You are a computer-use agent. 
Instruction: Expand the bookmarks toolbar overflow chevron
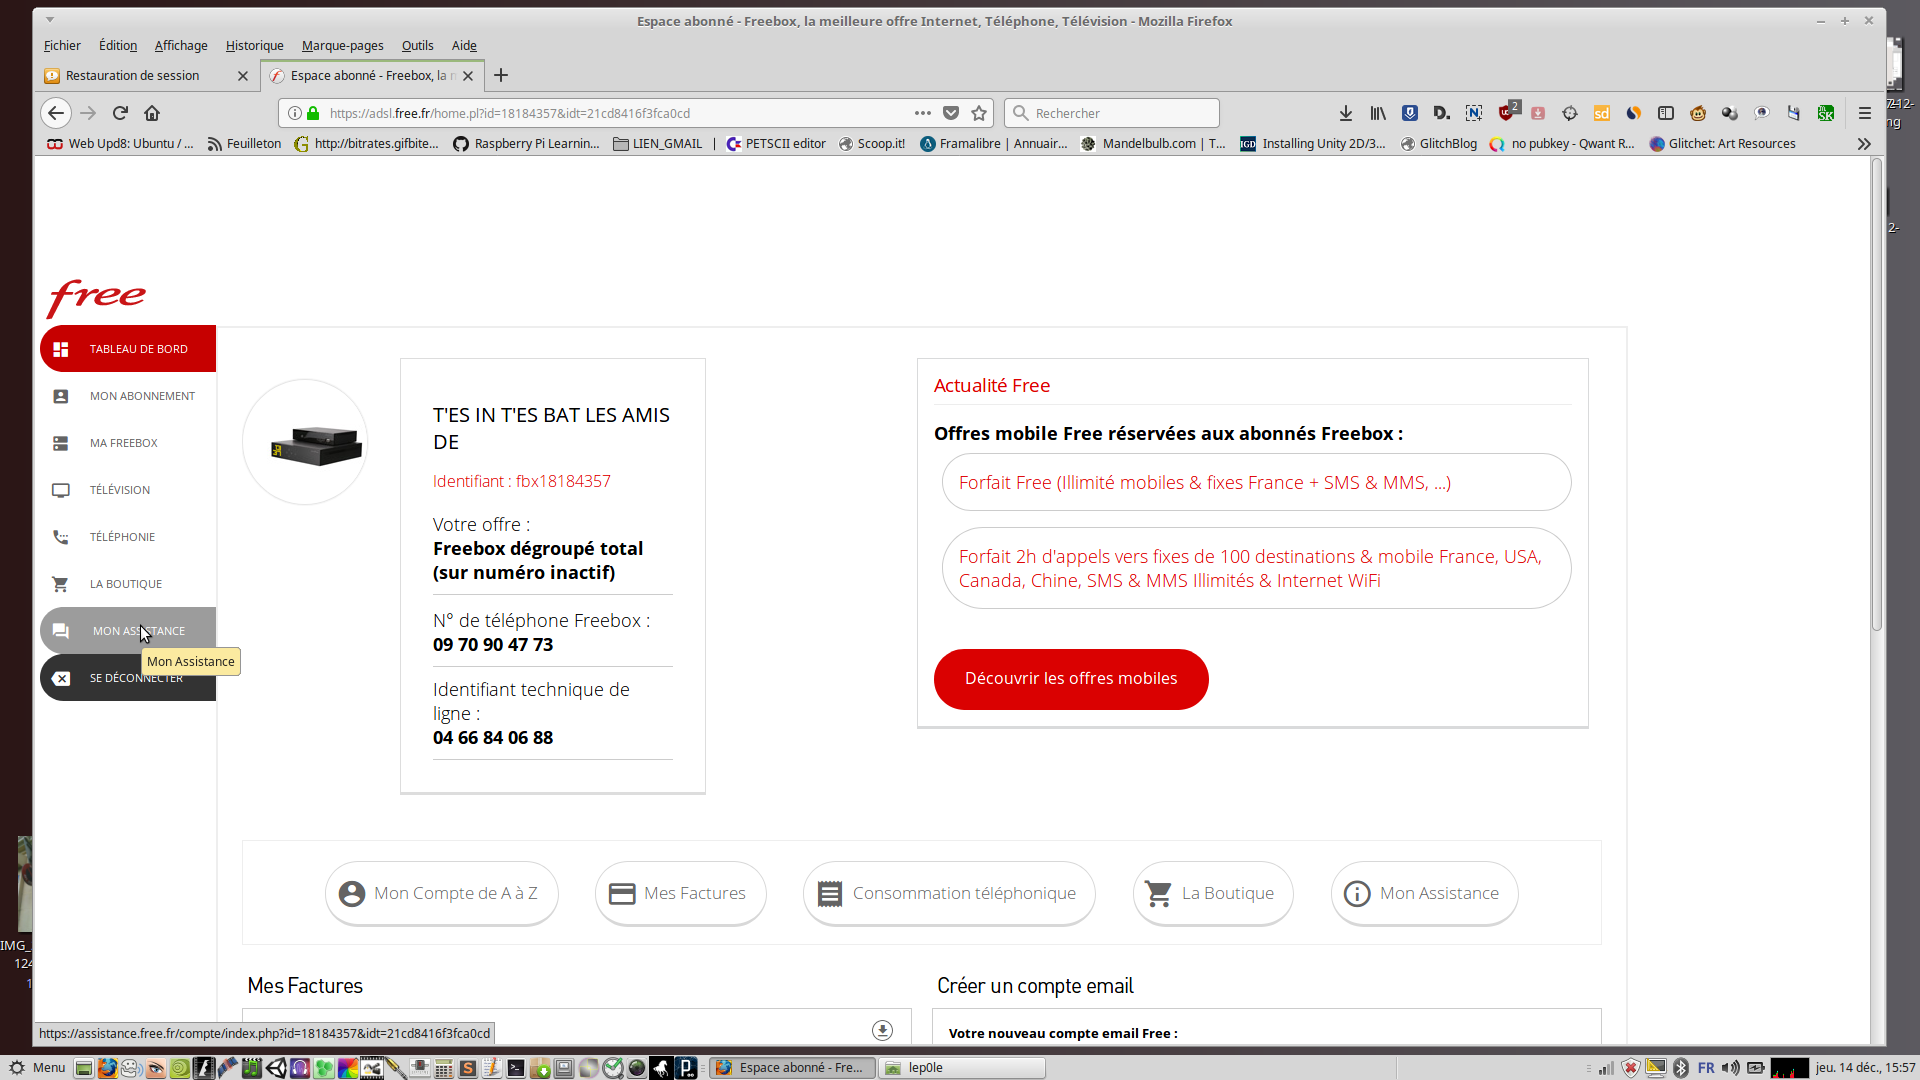[1864, 144]
